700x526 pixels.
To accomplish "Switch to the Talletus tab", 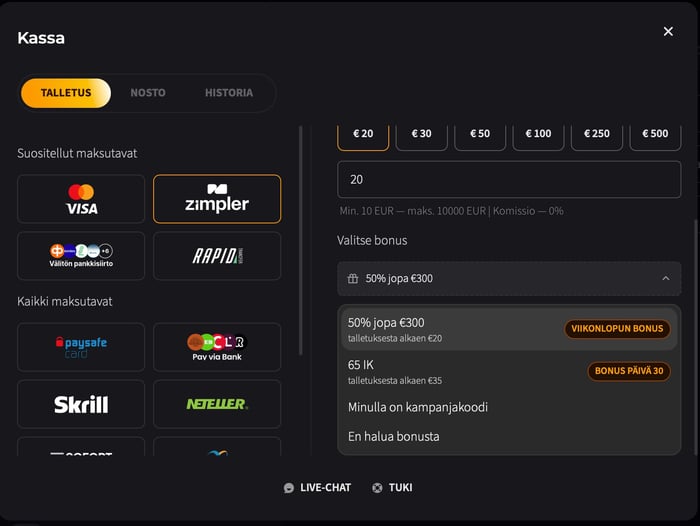I will coord(66,93).
